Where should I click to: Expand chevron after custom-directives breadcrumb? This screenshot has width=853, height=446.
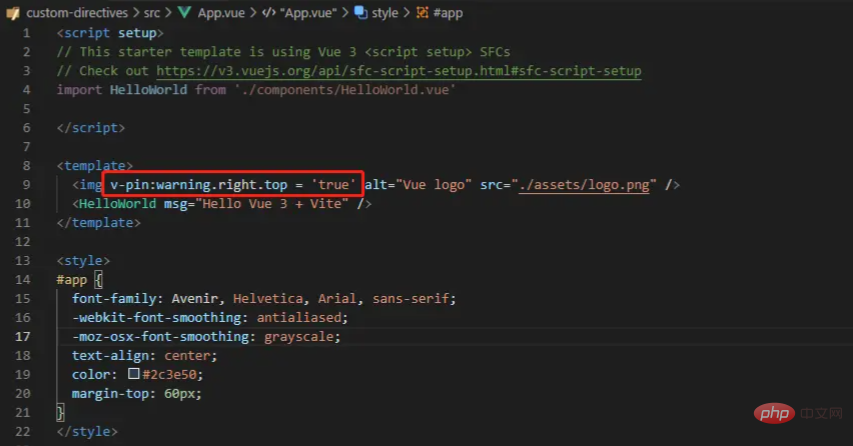(135, 13)
